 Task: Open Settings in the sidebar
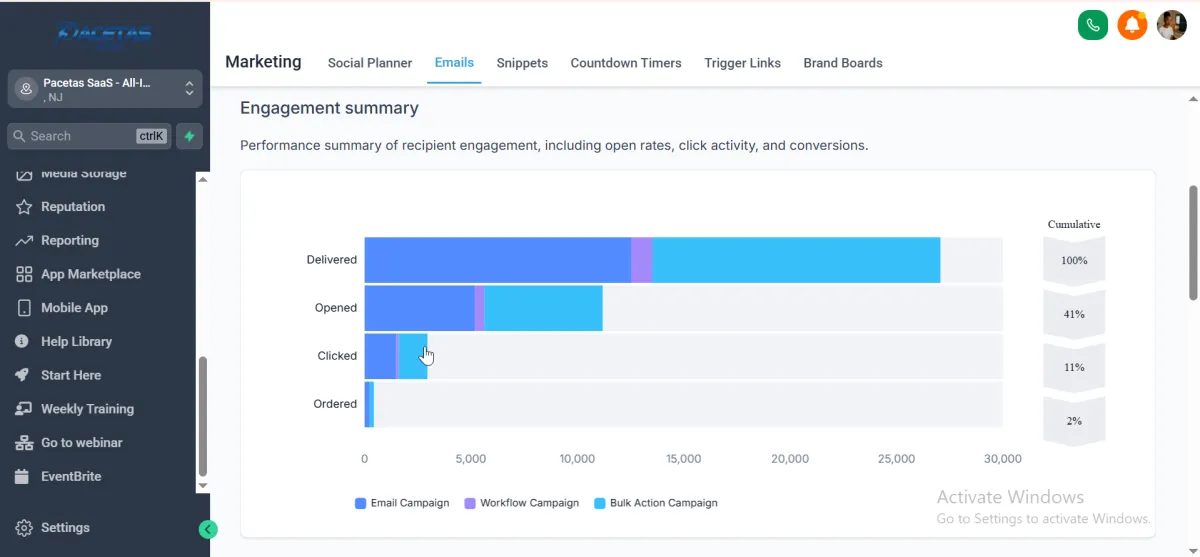(65, 528)
